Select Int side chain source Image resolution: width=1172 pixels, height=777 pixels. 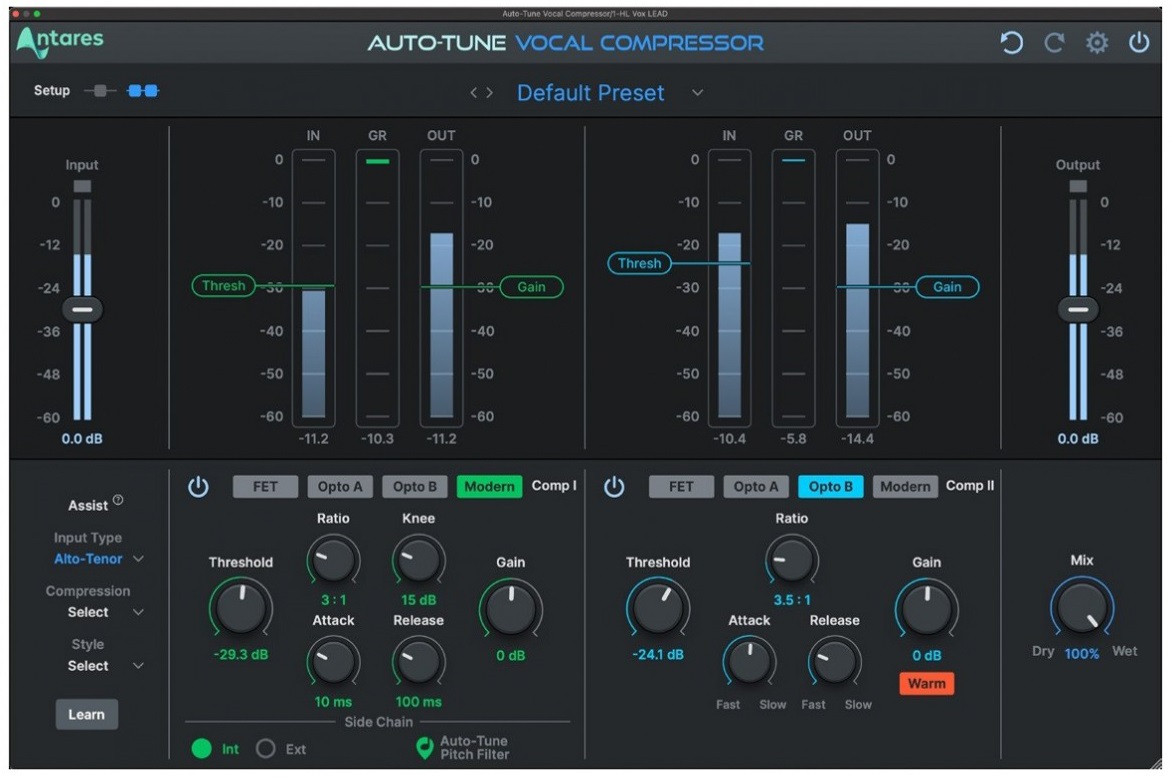201,749
